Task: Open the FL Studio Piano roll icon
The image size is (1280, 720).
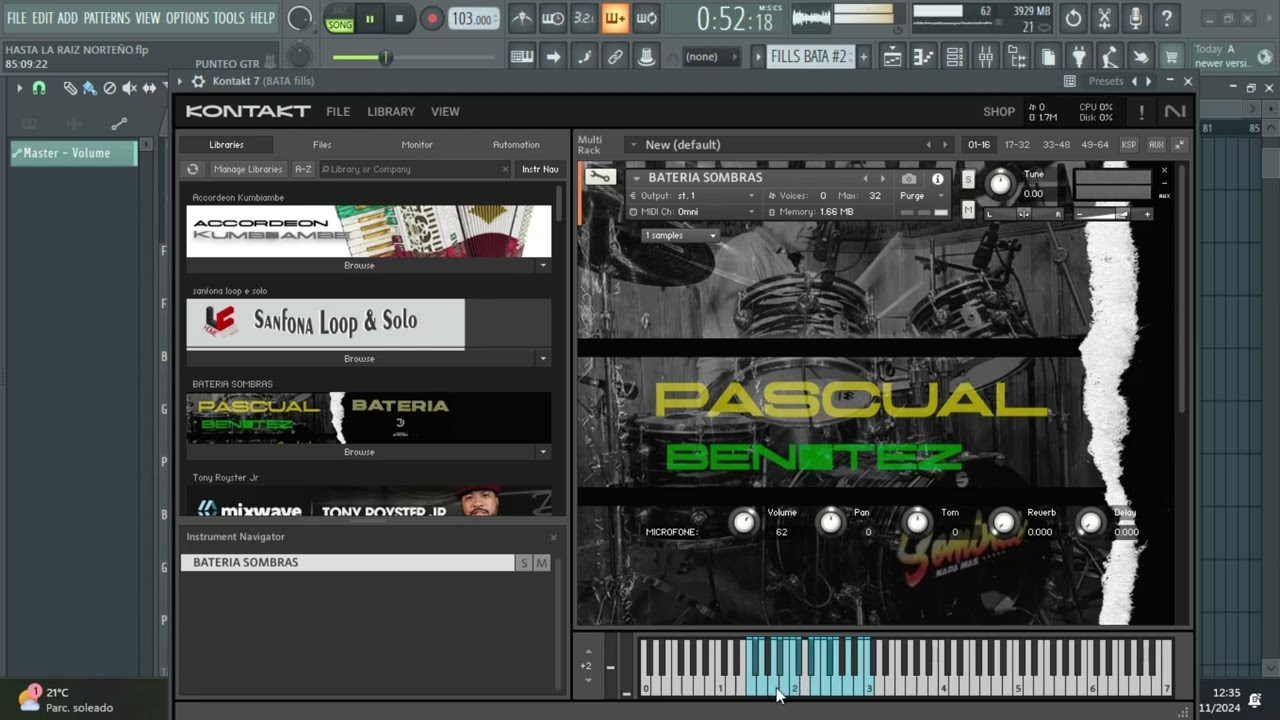Action: click(923, 57)
